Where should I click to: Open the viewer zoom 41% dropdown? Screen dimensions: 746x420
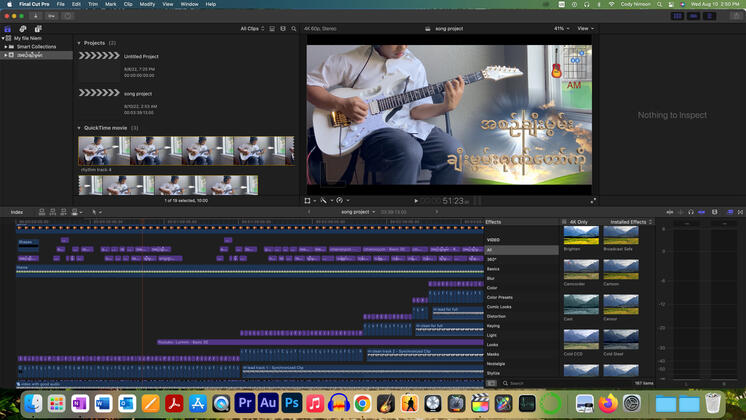561,29
